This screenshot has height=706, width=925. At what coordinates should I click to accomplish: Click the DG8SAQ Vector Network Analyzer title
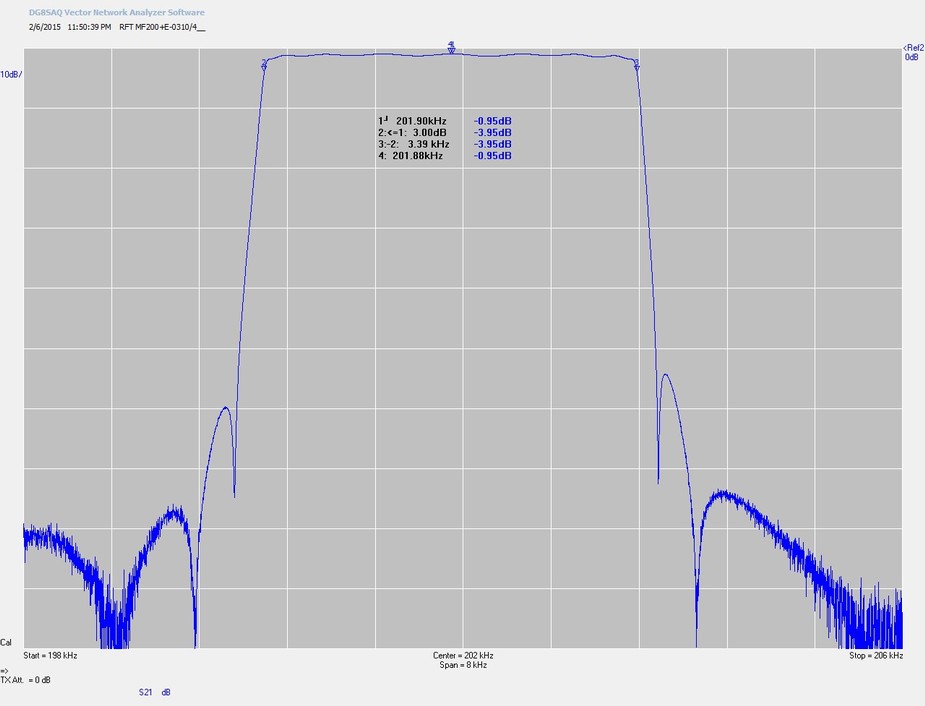coord(117,12)
